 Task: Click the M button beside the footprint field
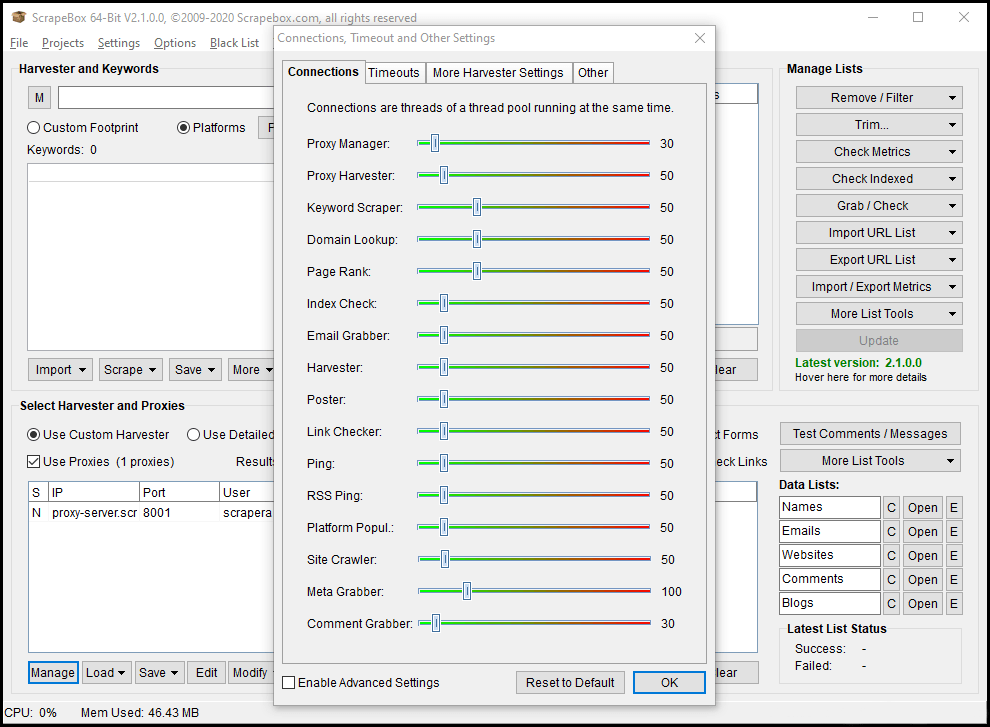click(x=38, y=97)
